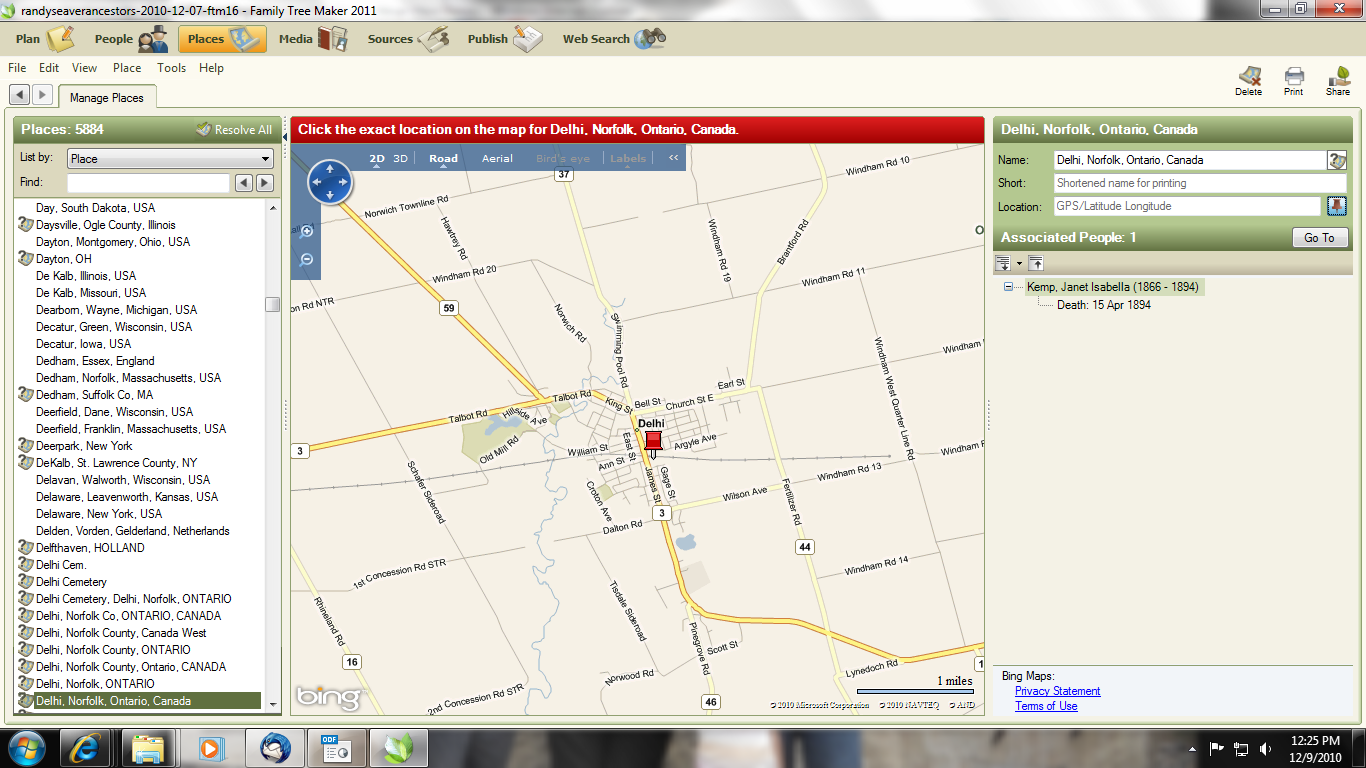Open Windows Media Player from taskbar
The image size is (1366, 768).
[210, 748]
